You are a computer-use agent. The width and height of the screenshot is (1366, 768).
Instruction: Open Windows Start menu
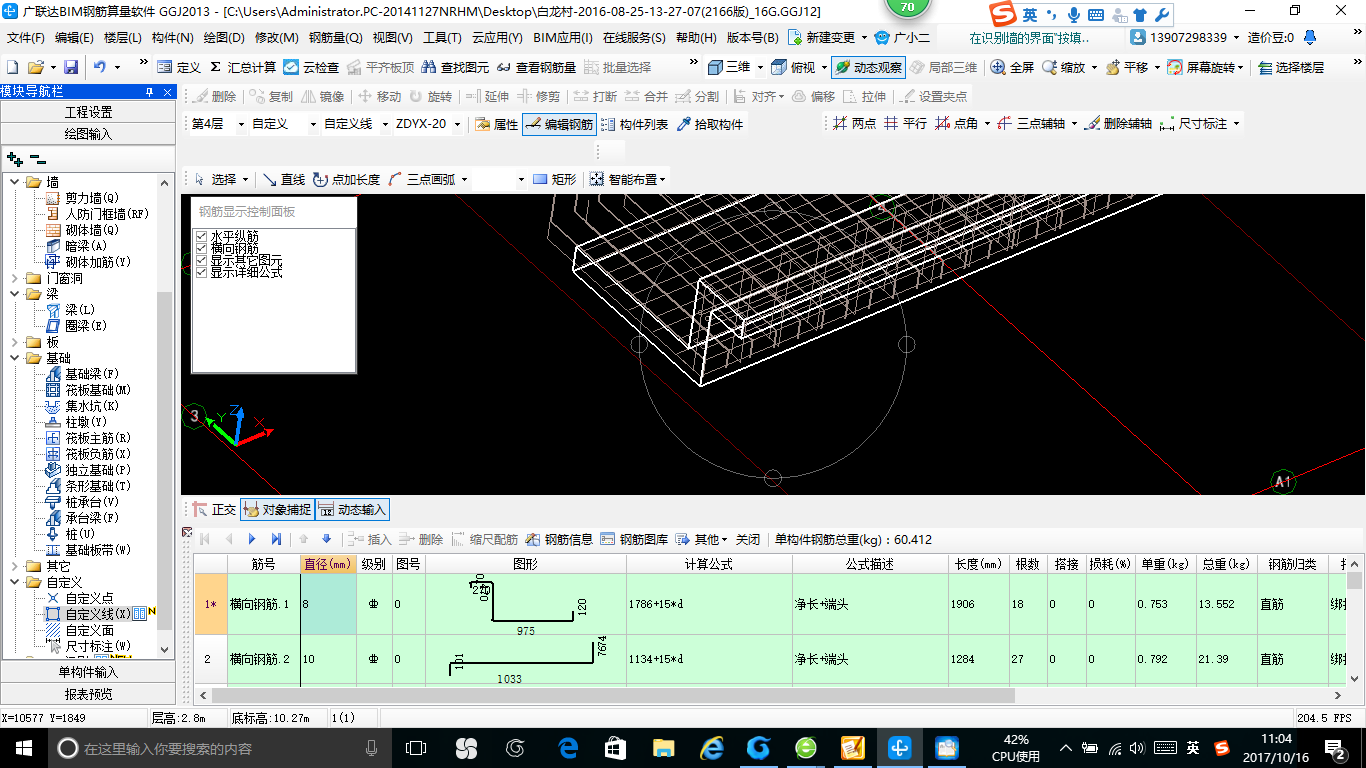tap(23, 748)
